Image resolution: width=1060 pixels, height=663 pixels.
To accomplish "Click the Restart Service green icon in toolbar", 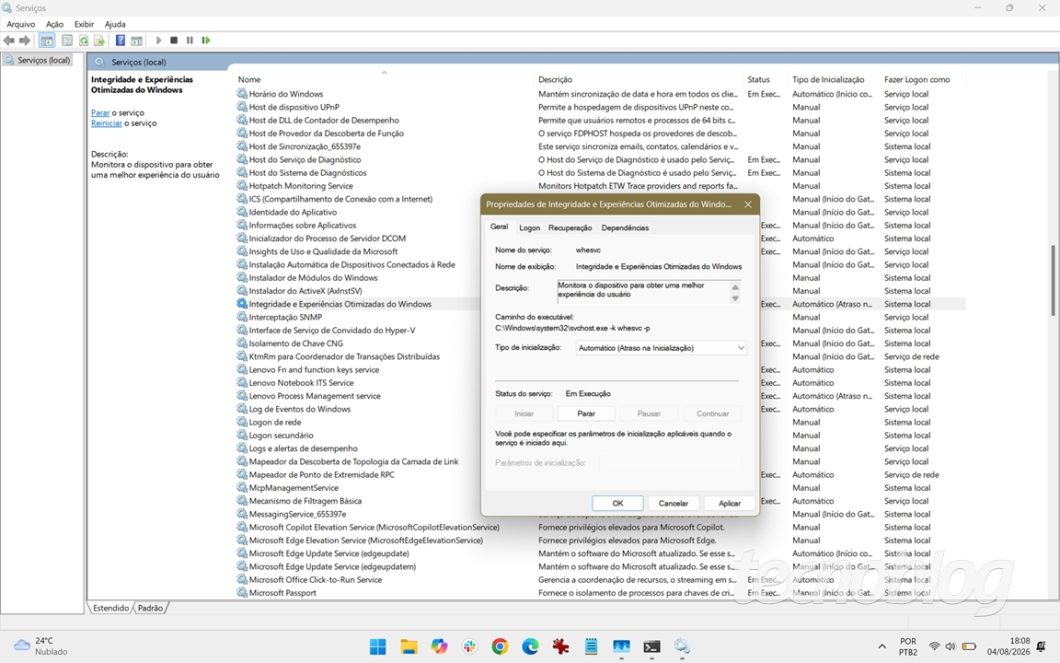I will (x=206, y=41).
